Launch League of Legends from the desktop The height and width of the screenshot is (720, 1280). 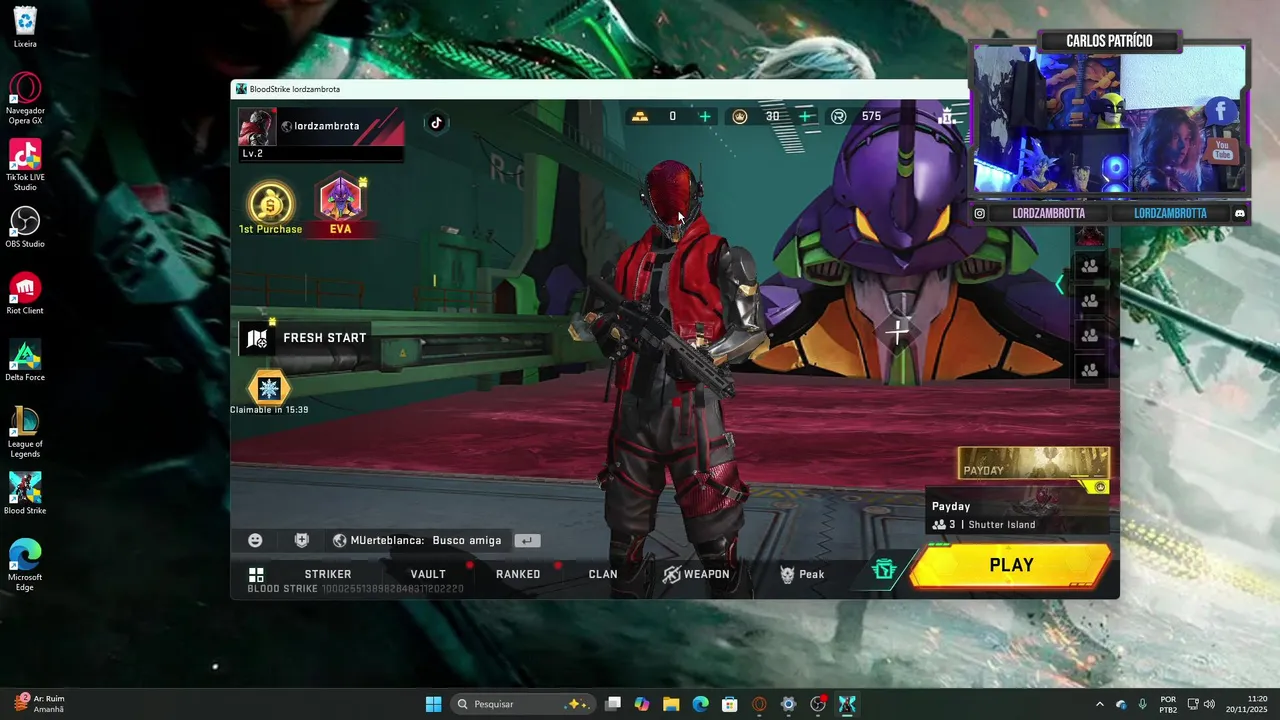[x=25, y=432]
